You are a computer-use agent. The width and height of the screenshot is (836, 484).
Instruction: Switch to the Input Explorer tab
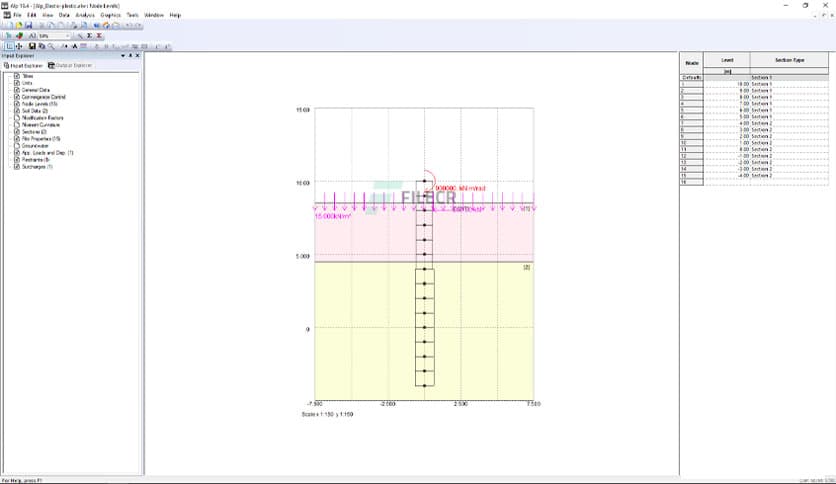tap(23, 66)
